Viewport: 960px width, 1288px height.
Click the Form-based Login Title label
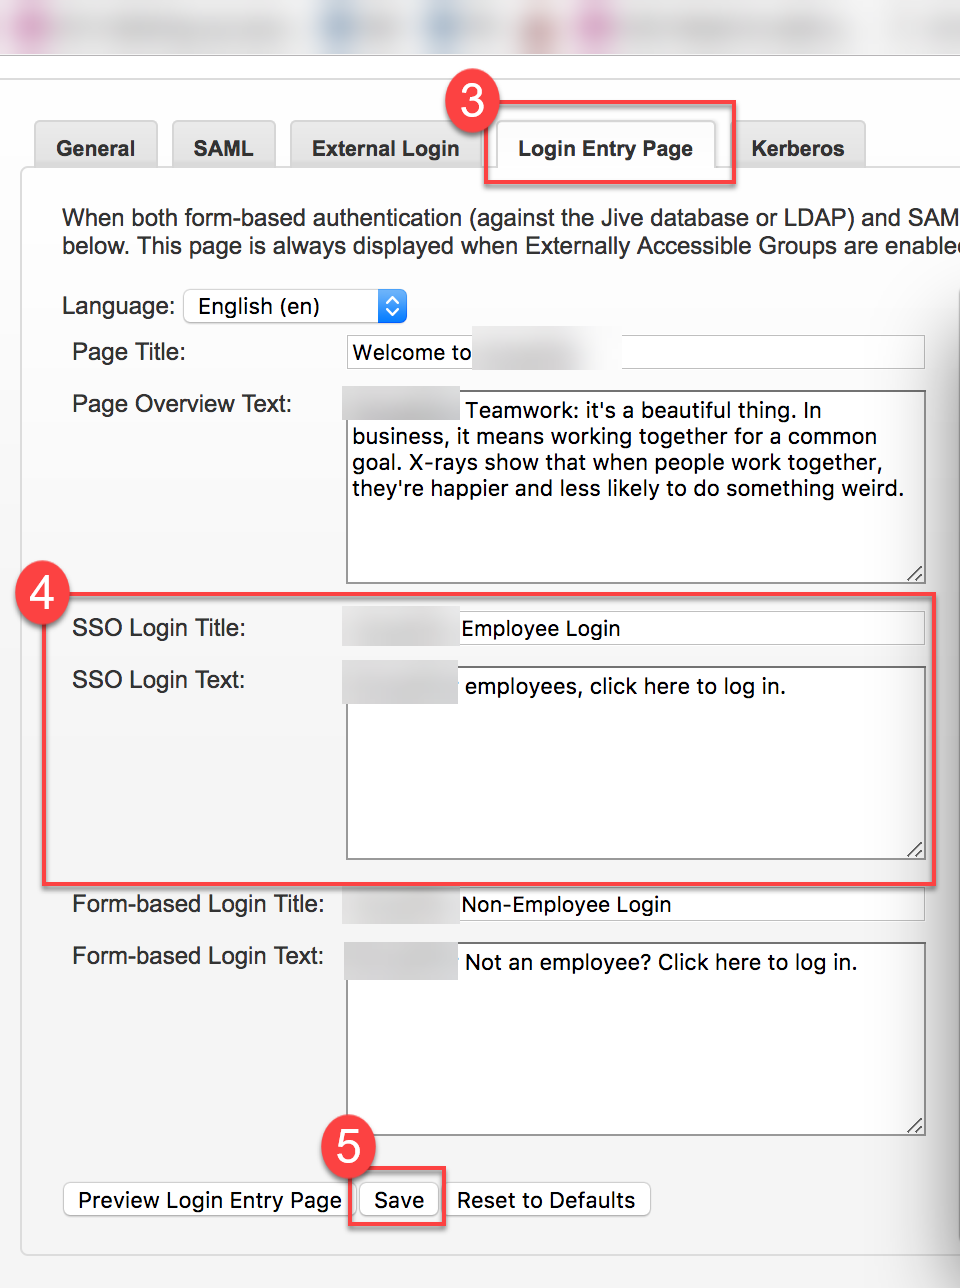tap(198, 904)
